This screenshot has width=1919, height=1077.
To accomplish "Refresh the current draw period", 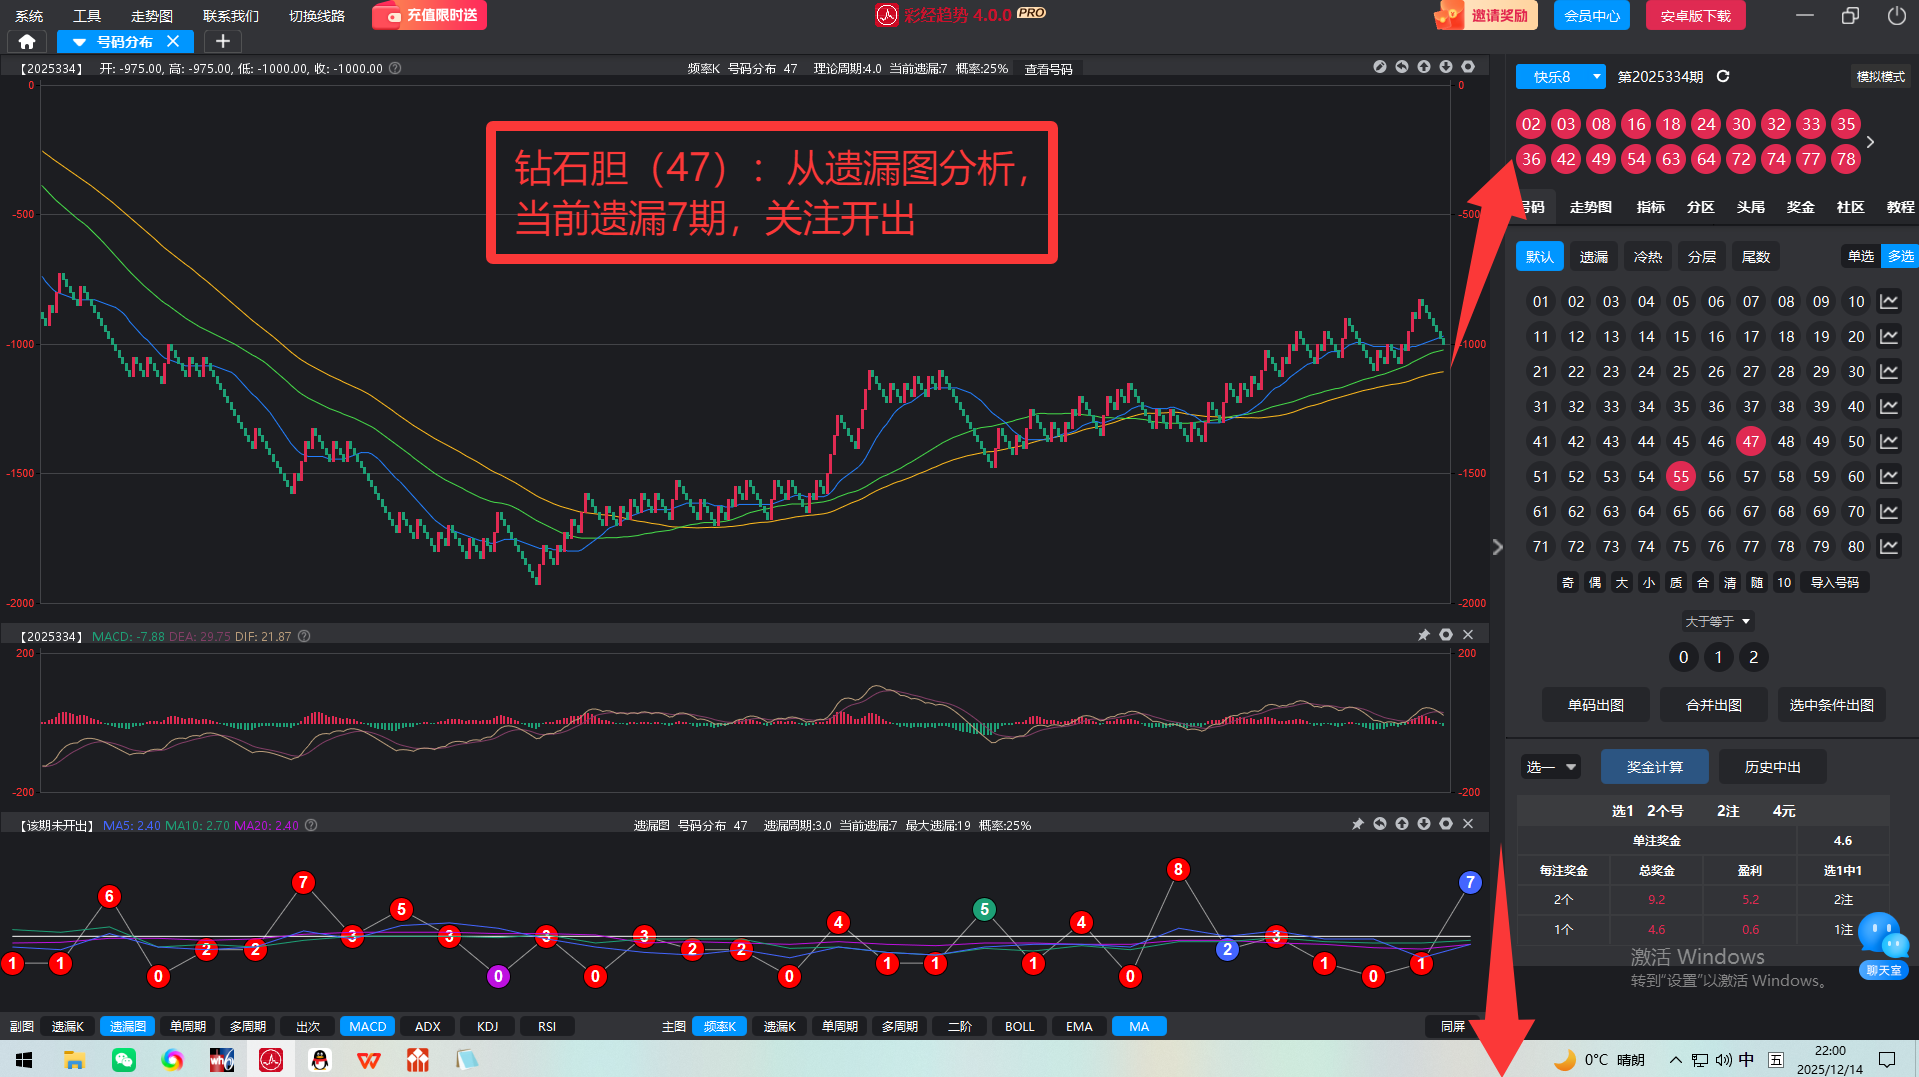I will pyautogui.click(x=1723, y=76).
